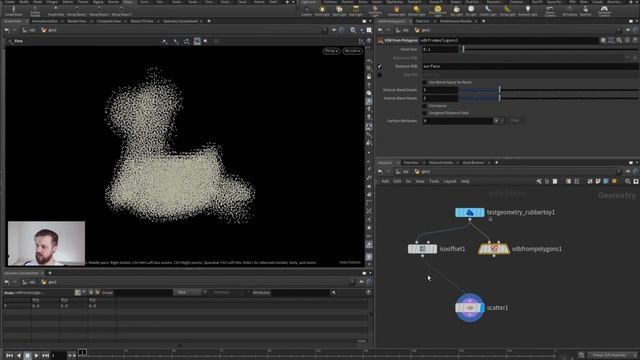
Task: Jump to the first frame
Action: pyautogui.click(x=9, y=356)
